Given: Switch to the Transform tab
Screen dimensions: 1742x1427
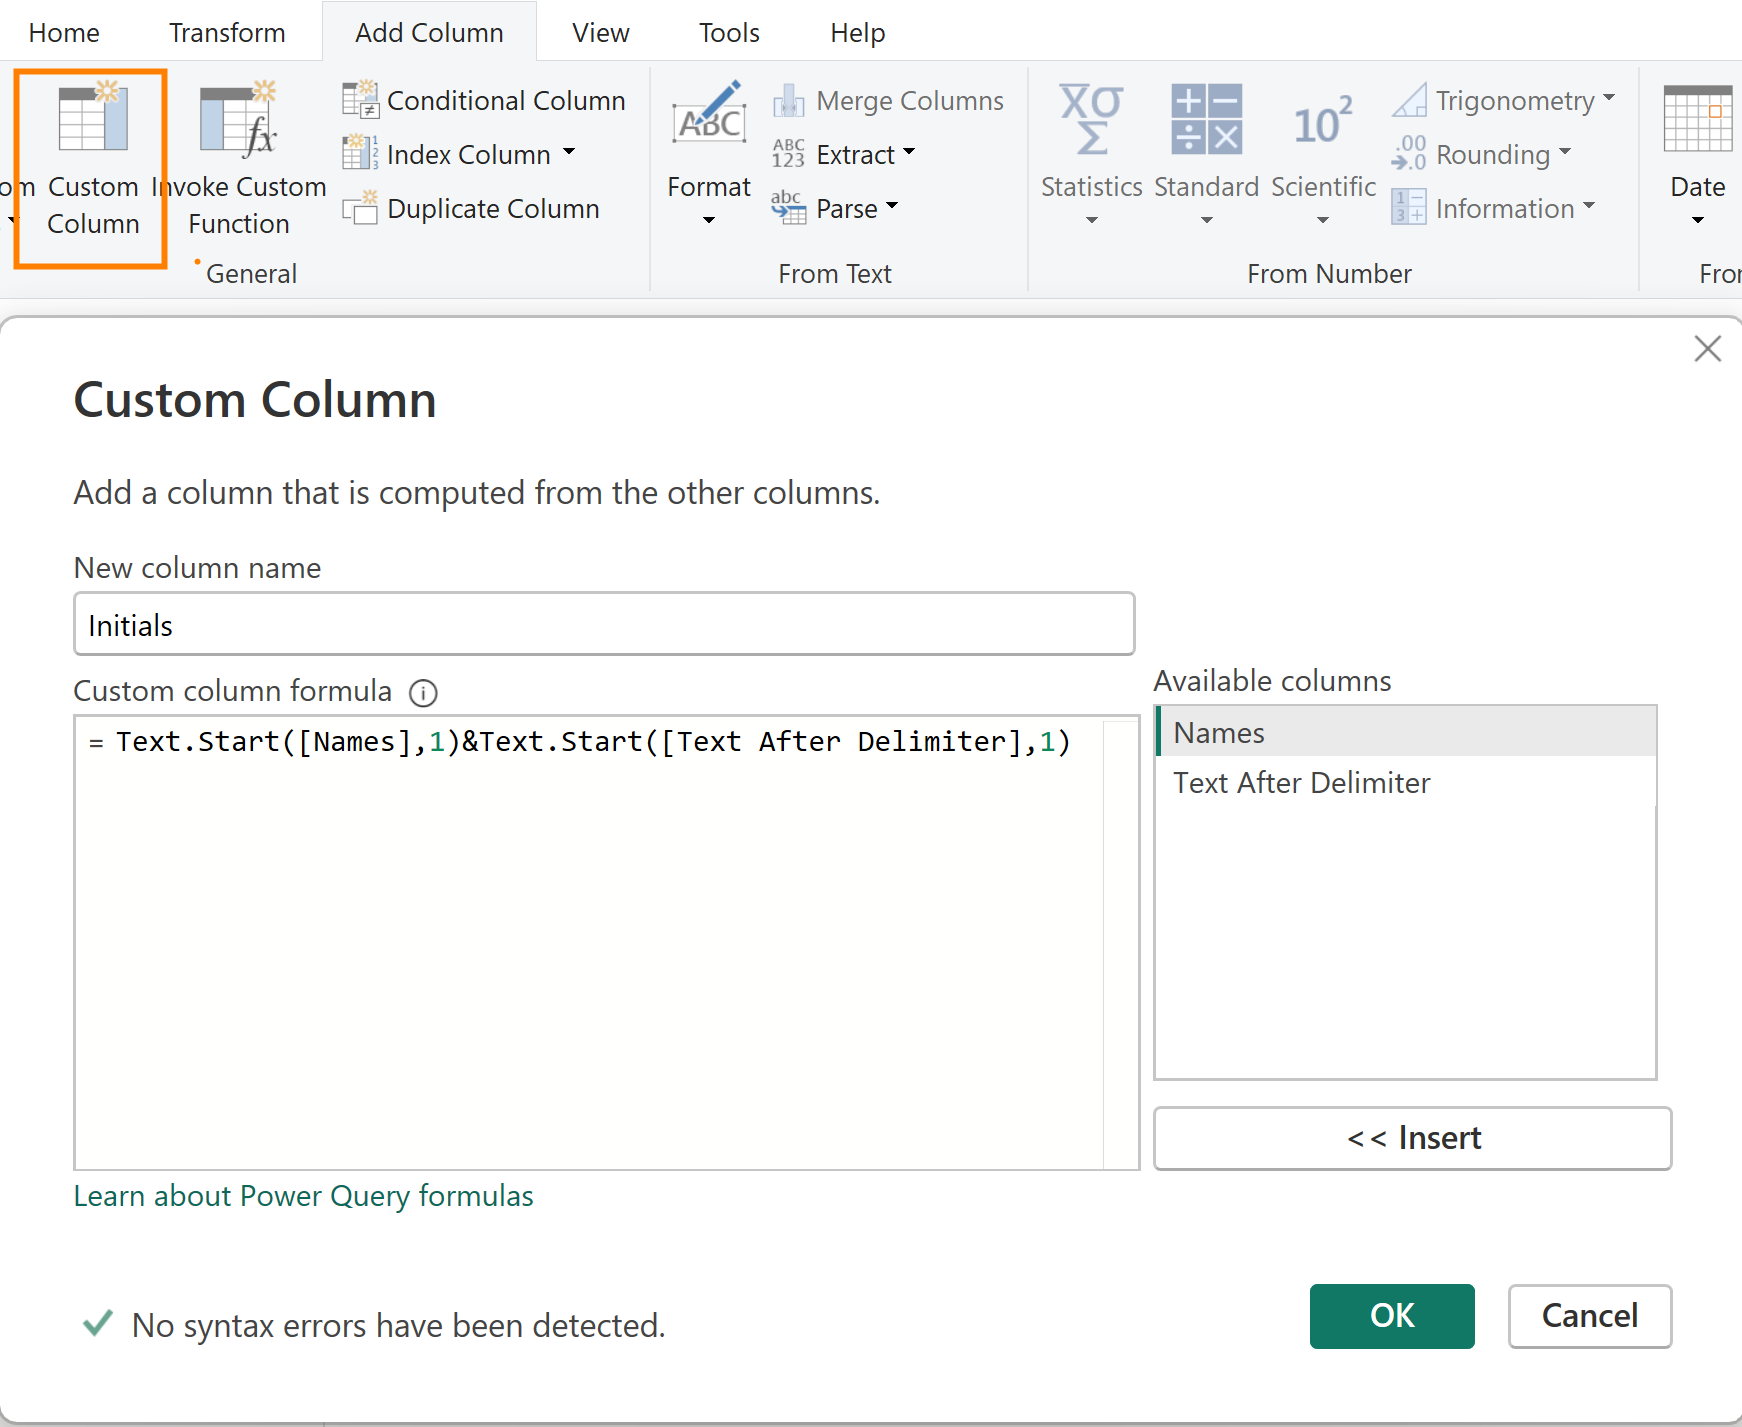Looking at the screenshot, I should (227, 33).
